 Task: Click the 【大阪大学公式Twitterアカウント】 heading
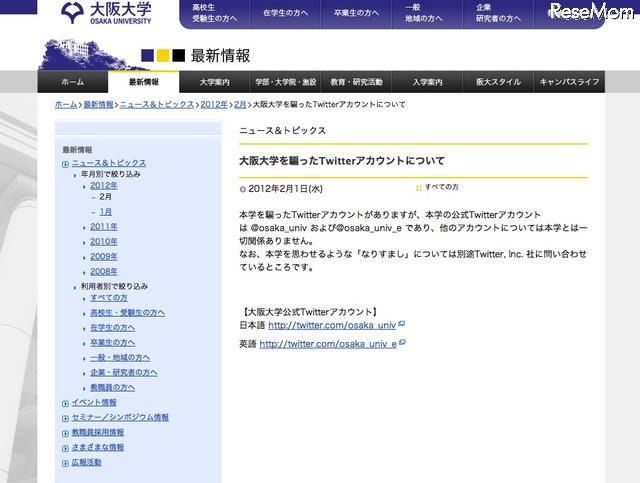pyautogui.click(x=309, y=312)
